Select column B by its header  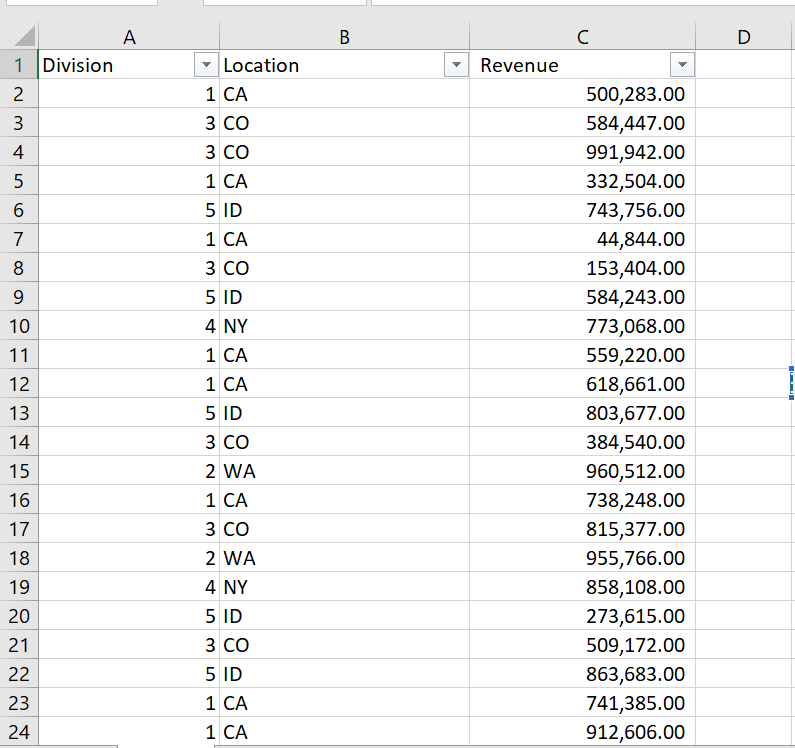(x=344, y=38)
